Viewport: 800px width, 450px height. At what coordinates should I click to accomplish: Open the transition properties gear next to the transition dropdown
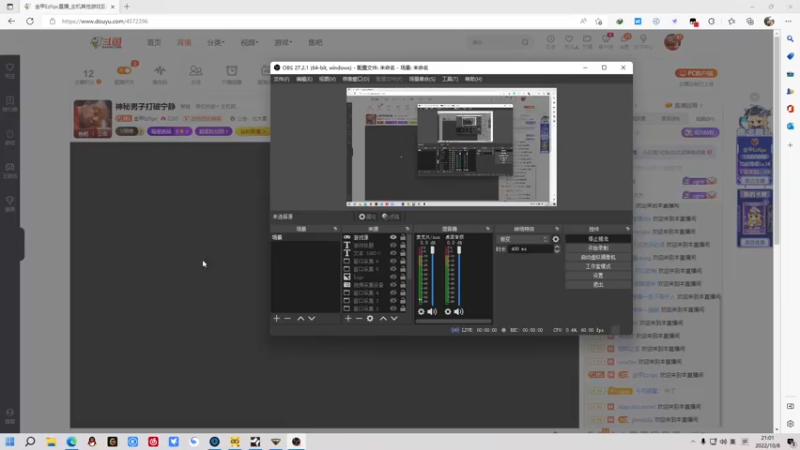click(x=556, y=239)
